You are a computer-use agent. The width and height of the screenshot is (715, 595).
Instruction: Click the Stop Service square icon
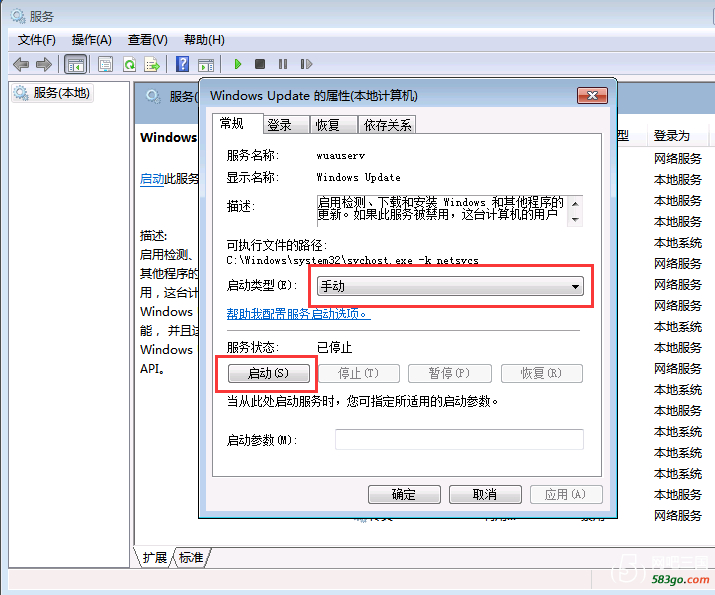click(260, 64)
